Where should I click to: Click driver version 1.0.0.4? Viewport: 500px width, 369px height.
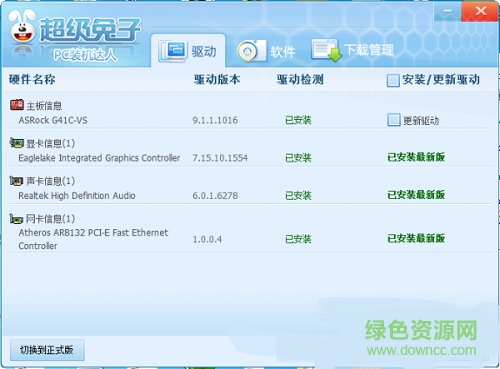pos(207,239)
